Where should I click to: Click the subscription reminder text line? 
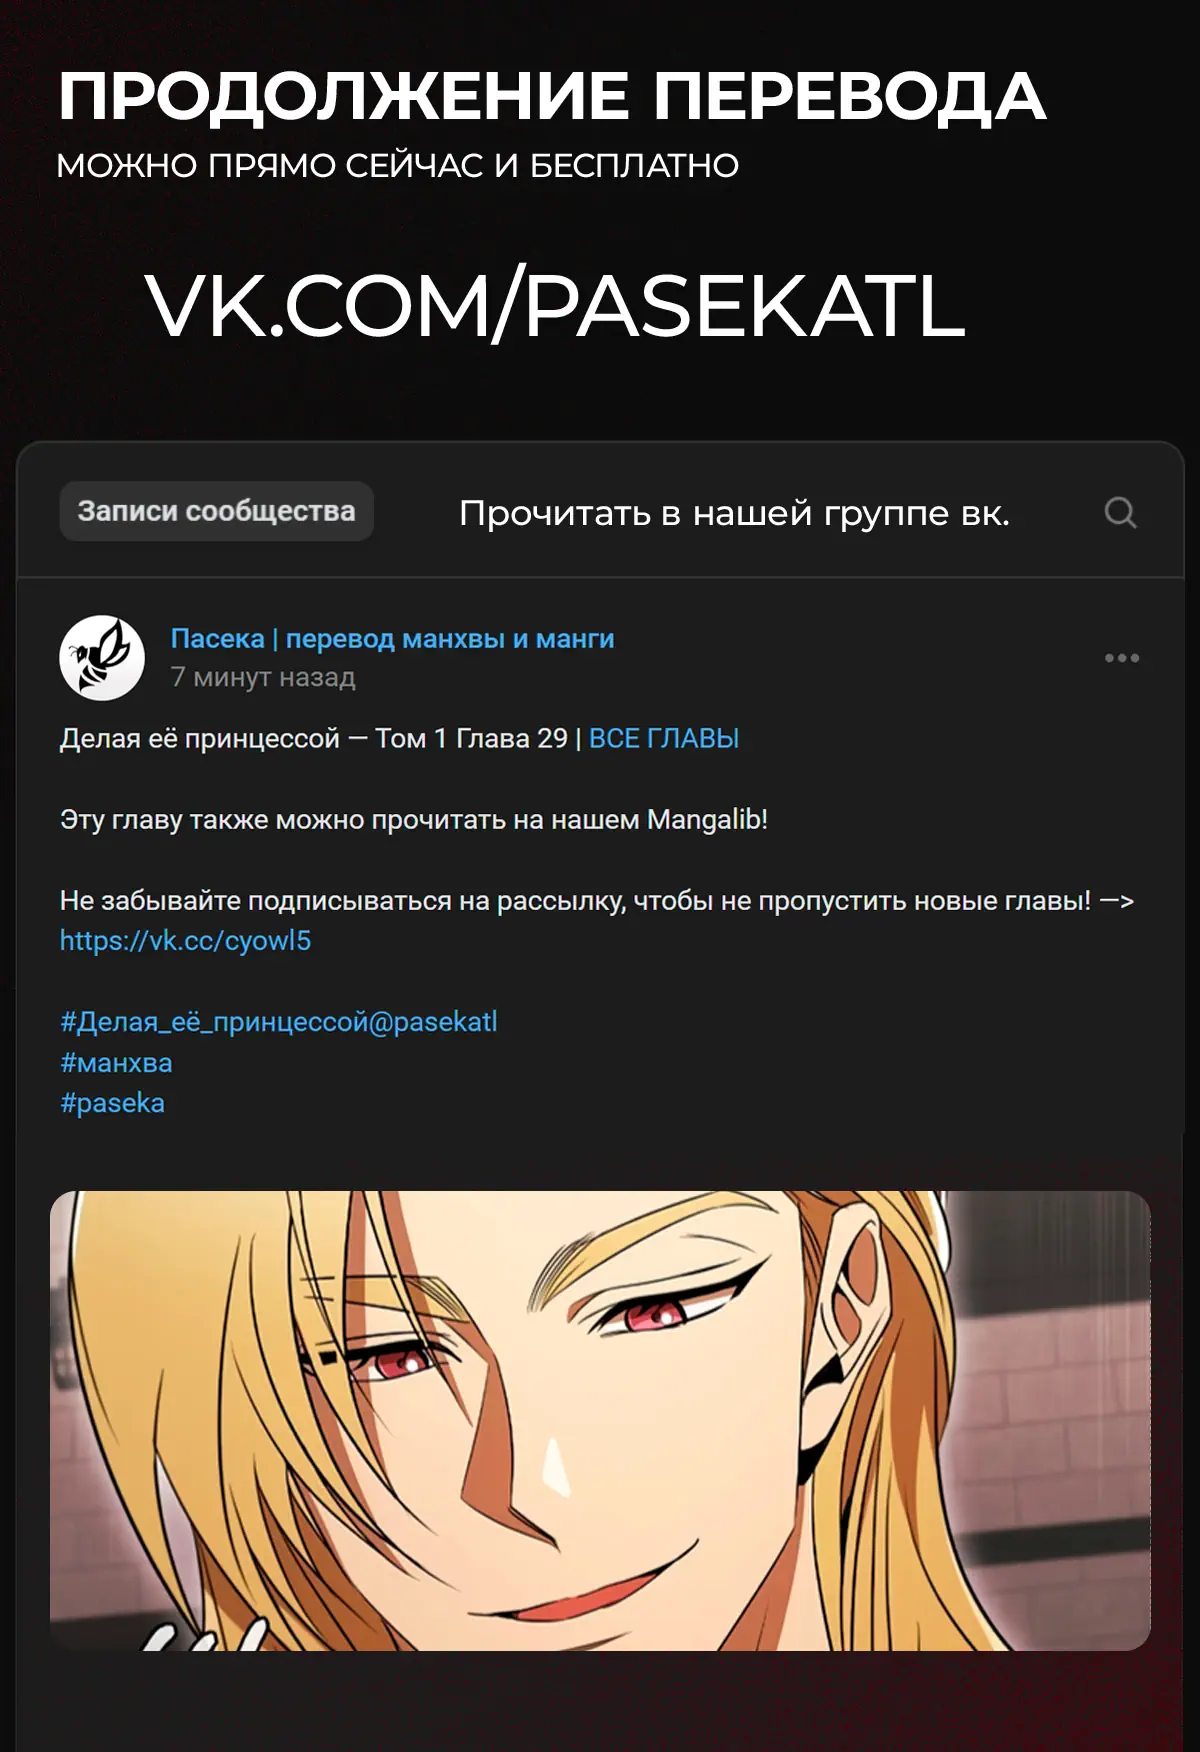[x=597, y=901]
